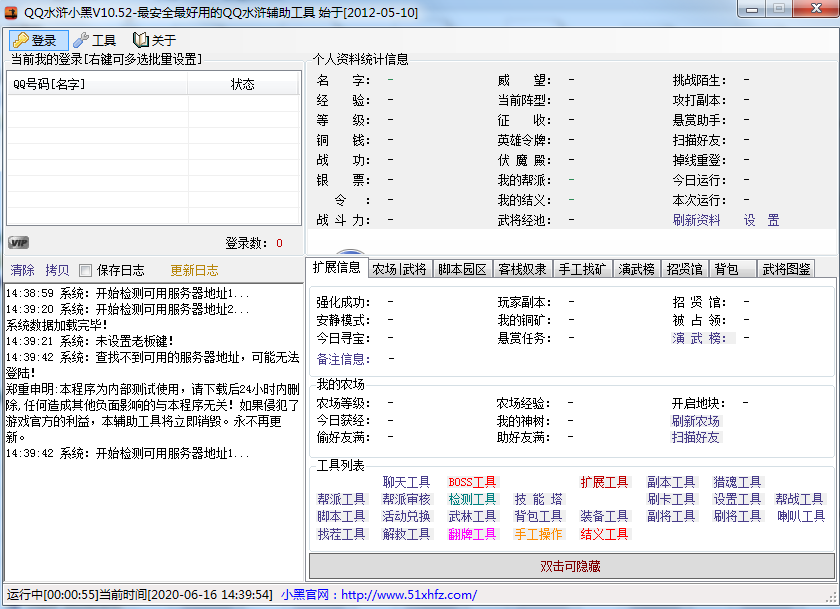Open 帮战工具
The width and height of the screenshot is (840, 609).
click(x=799, y=499)
